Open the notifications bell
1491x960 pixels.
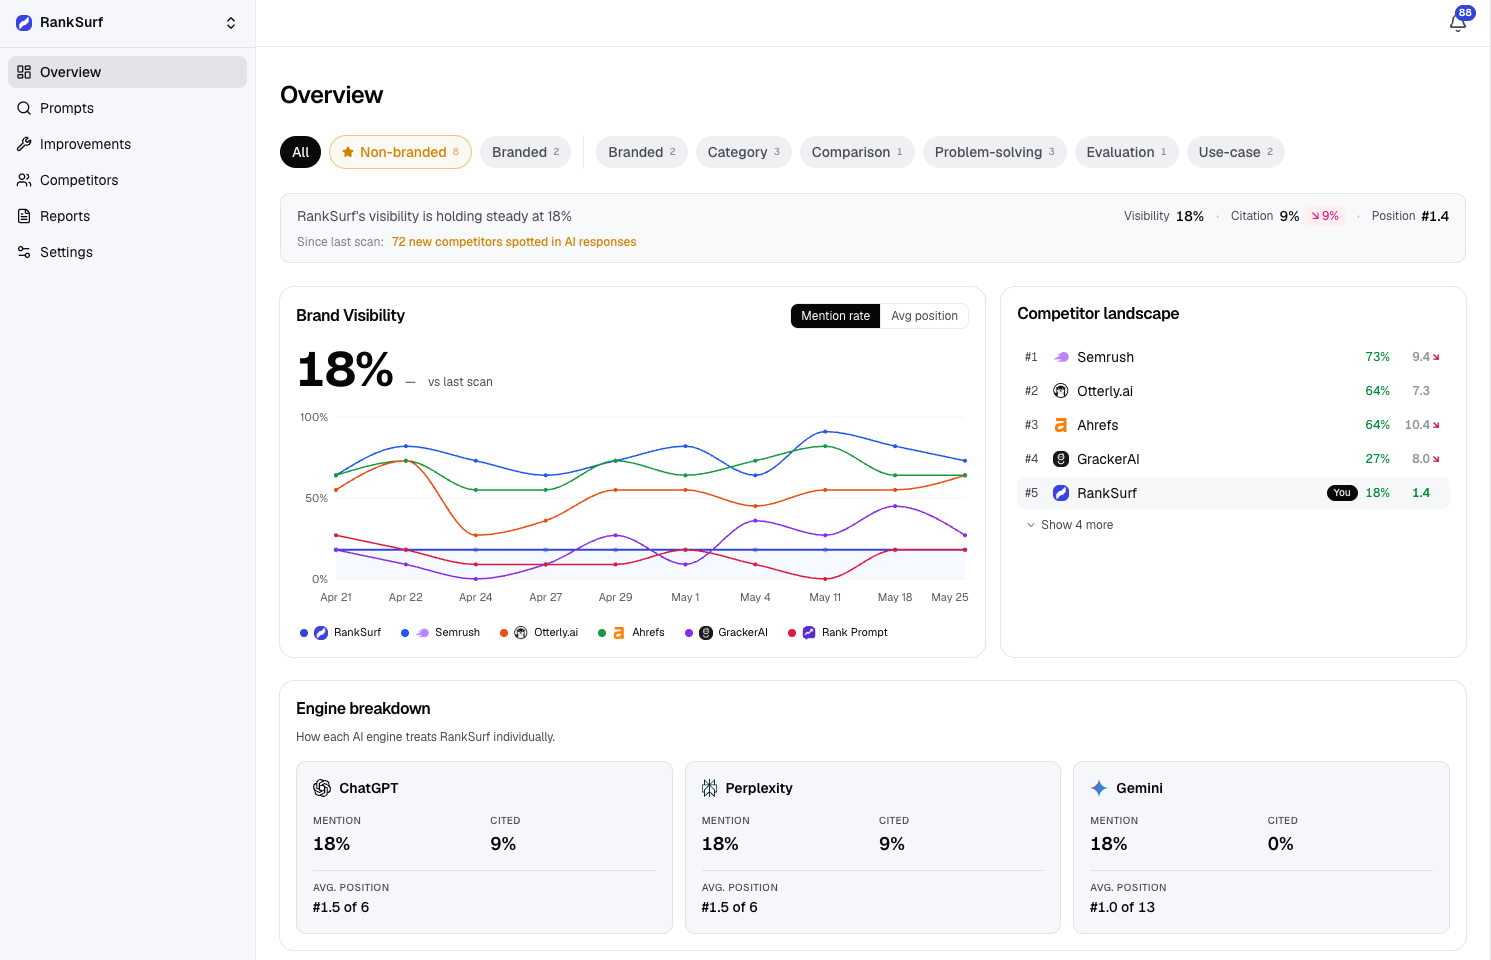pyautogui.click(x=1458, y=22)
